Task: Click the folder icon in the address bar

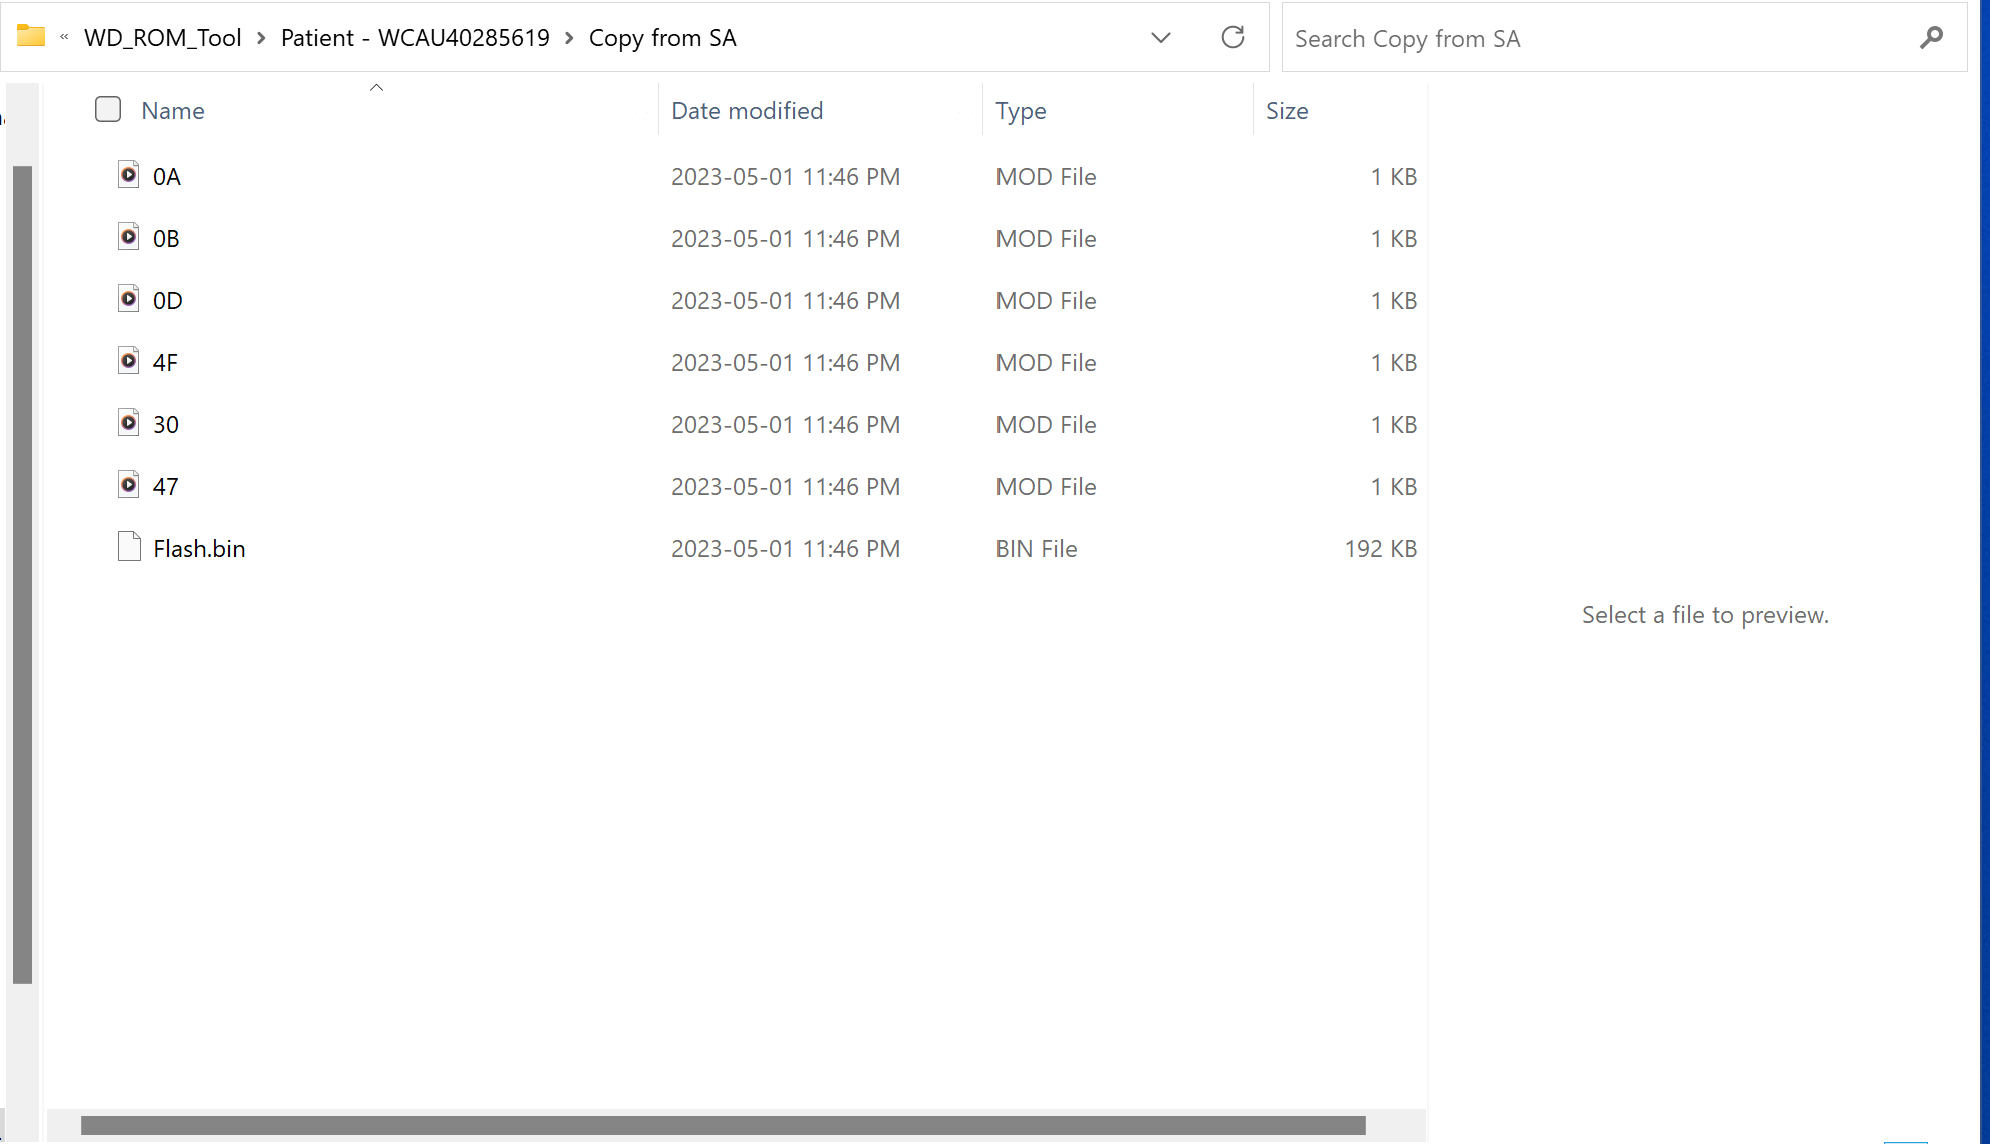Action: pyautogui.click(x=31, y=36)
